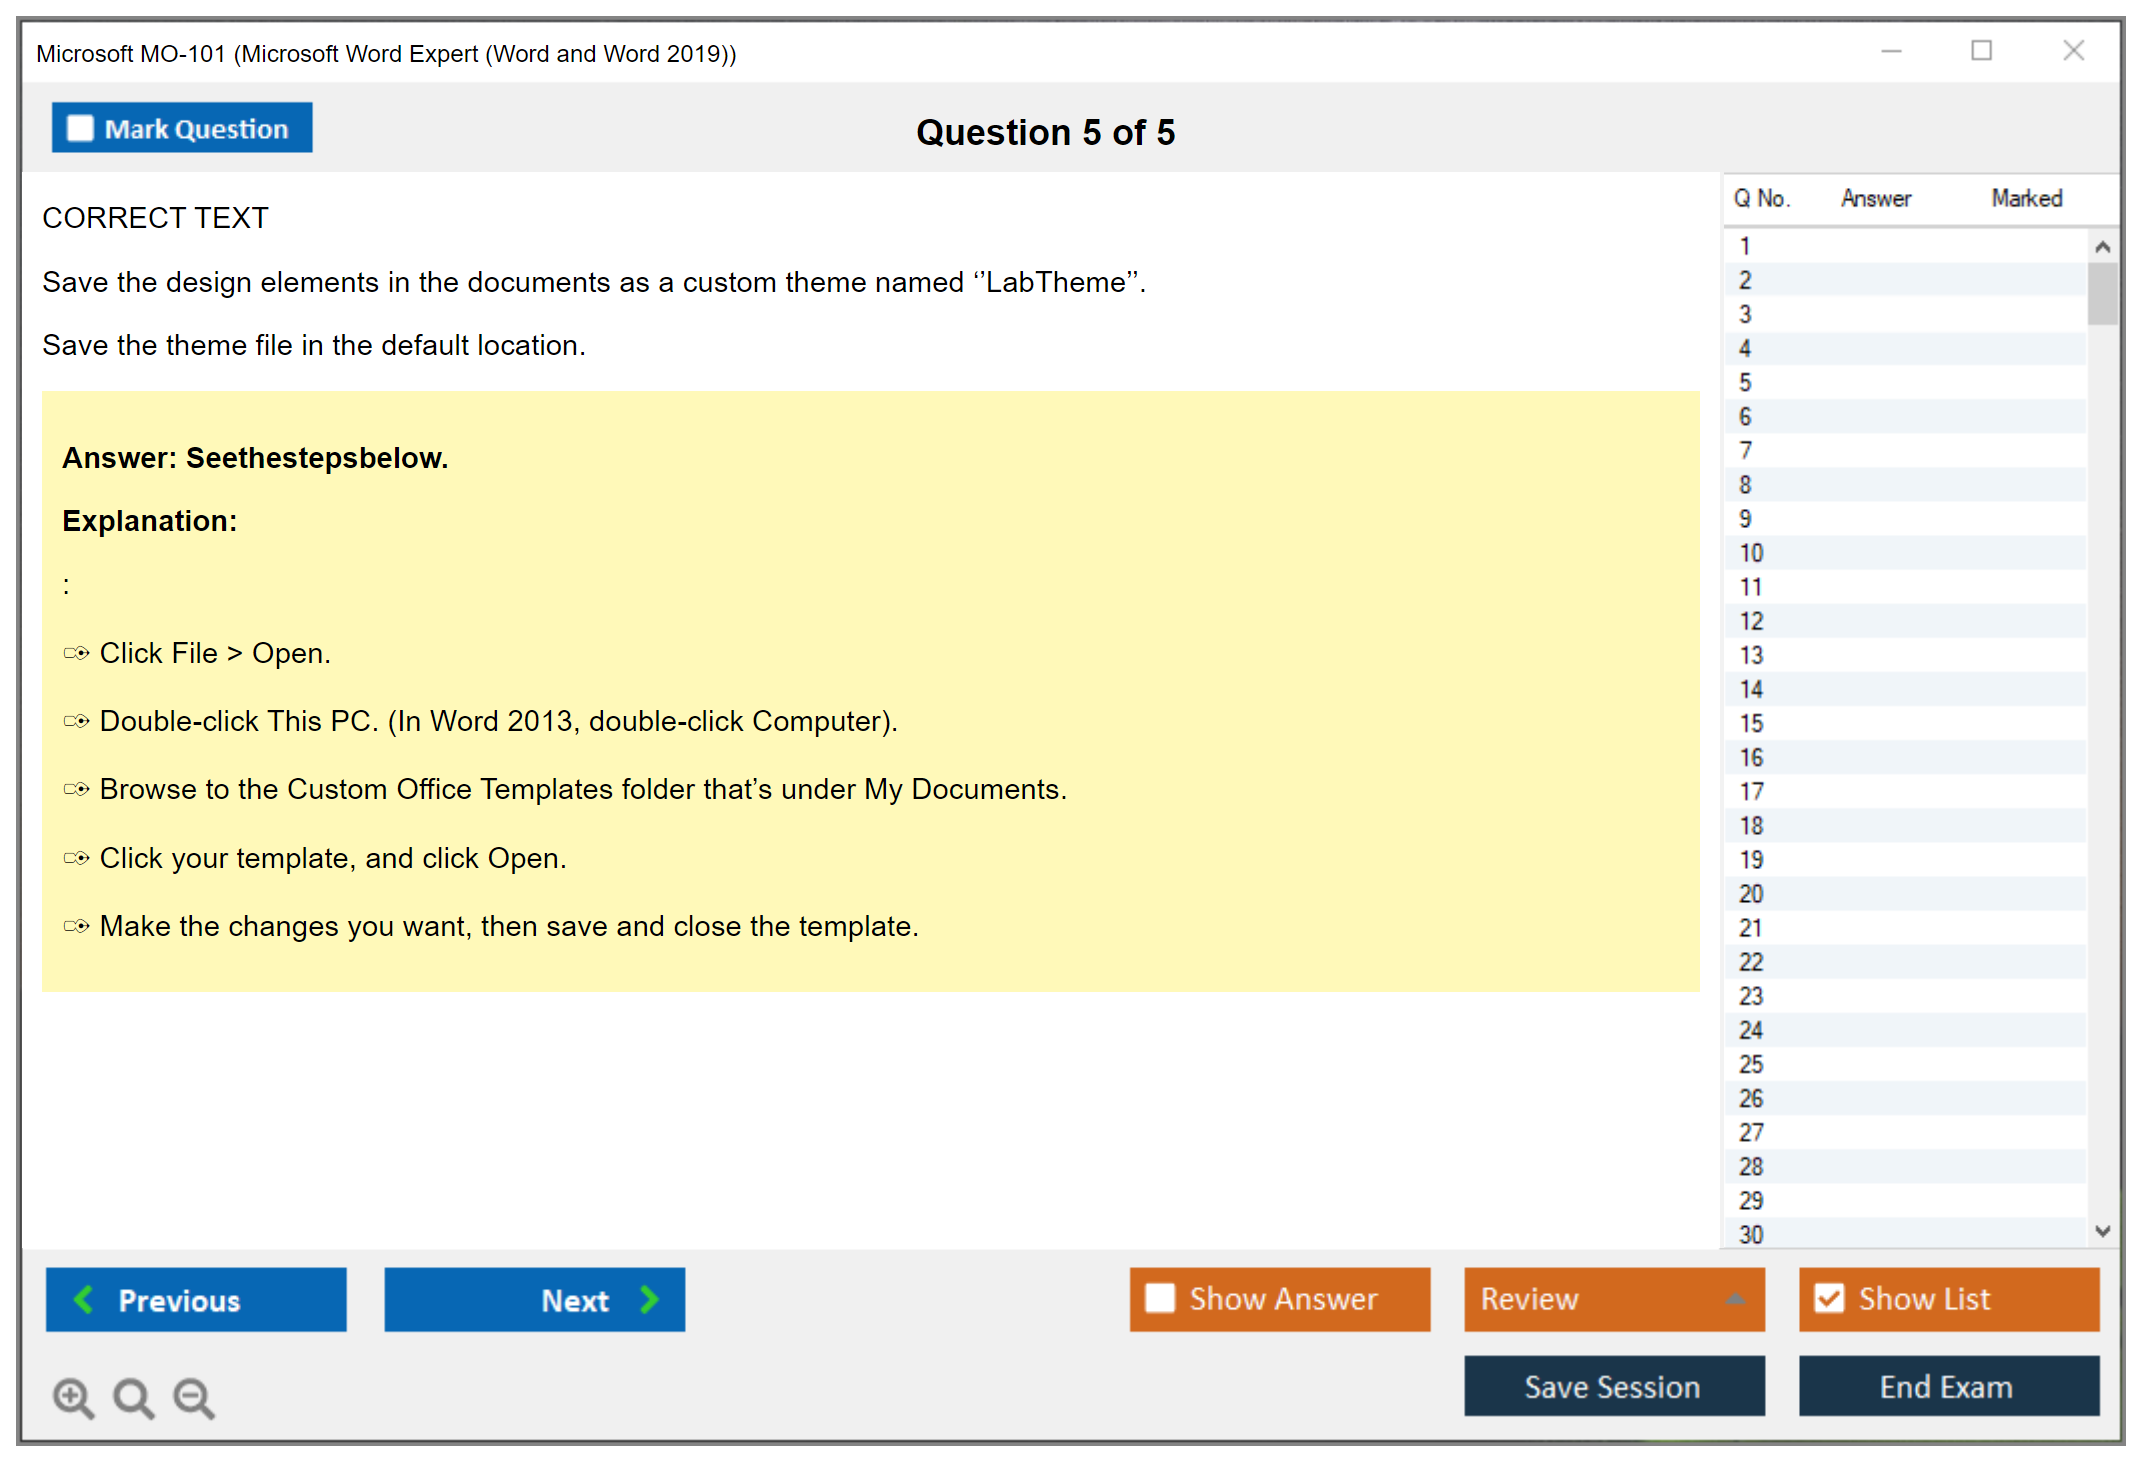Expand the Review dropdown arrow
The height and width of the screenshot is (1470, 2150).
click(x=1735, y=1299)
